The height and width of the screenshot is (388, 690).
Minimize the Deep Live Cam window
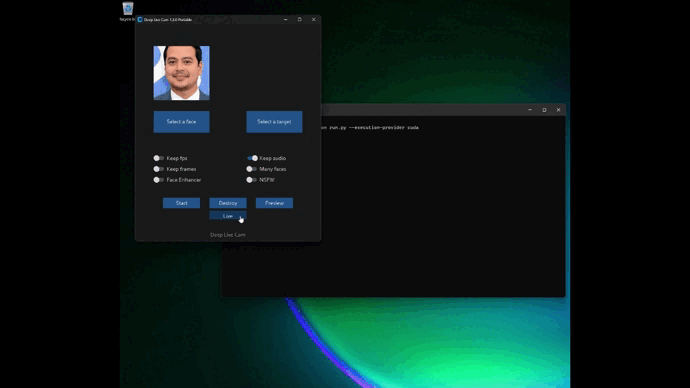(286, 19)
